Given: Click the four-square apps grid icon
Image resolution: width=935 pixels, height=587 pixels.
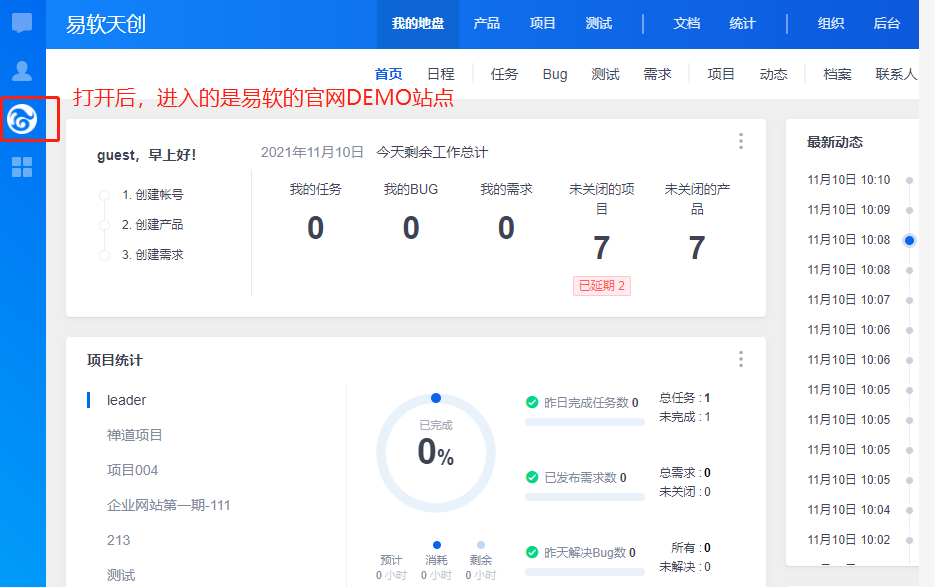Looking at the screenshot, I should (x=22, y=167).
